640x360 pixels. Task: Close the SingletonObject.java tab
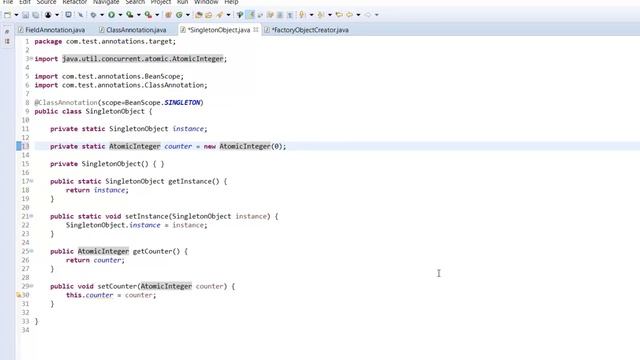point(256,29)
